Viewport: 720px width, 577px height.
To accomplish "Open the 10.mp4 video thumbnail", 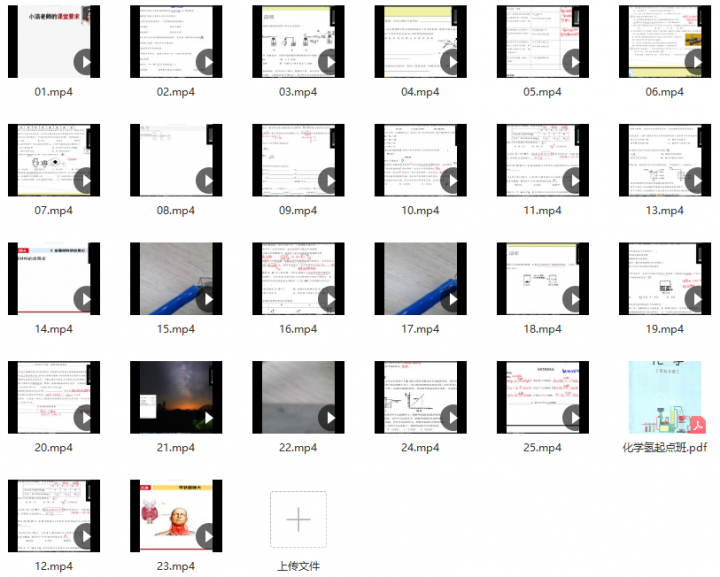I will point(421,160).
